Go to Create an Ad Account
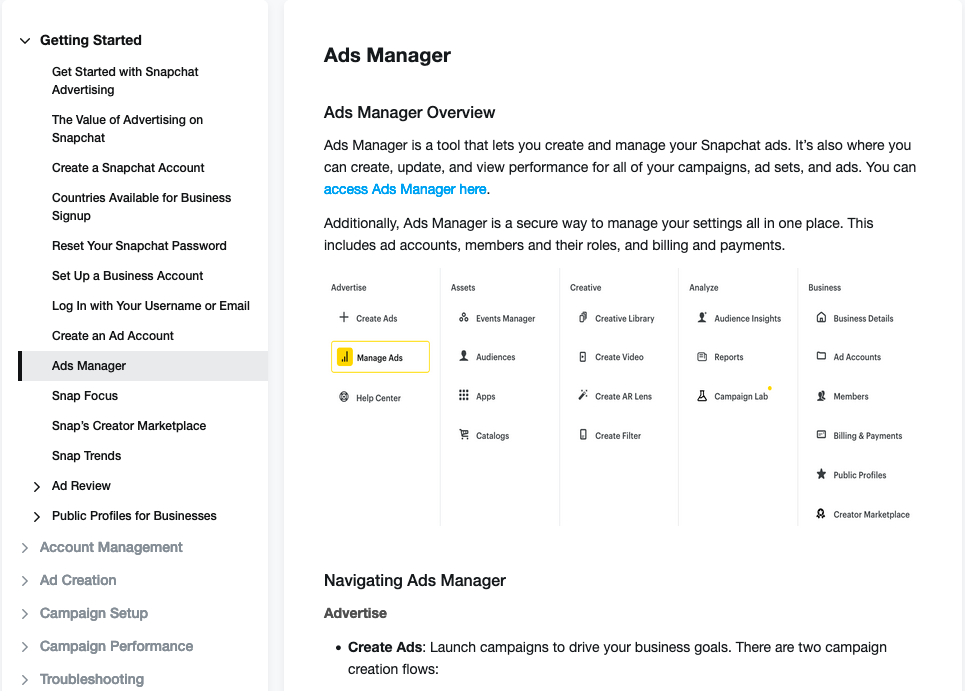This screenshot has height=691, width=965. (x=113, y=336)
